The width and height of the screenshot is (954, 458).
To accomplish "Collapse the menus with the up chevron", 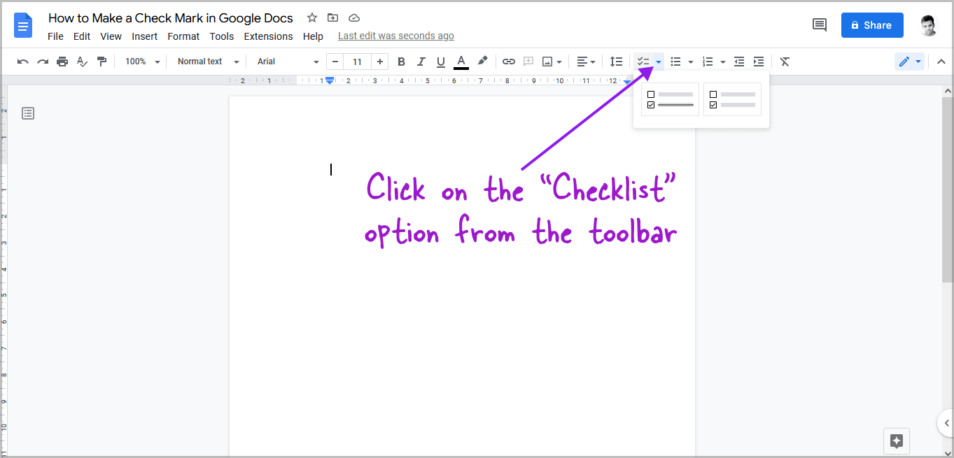I will [941, 61].
